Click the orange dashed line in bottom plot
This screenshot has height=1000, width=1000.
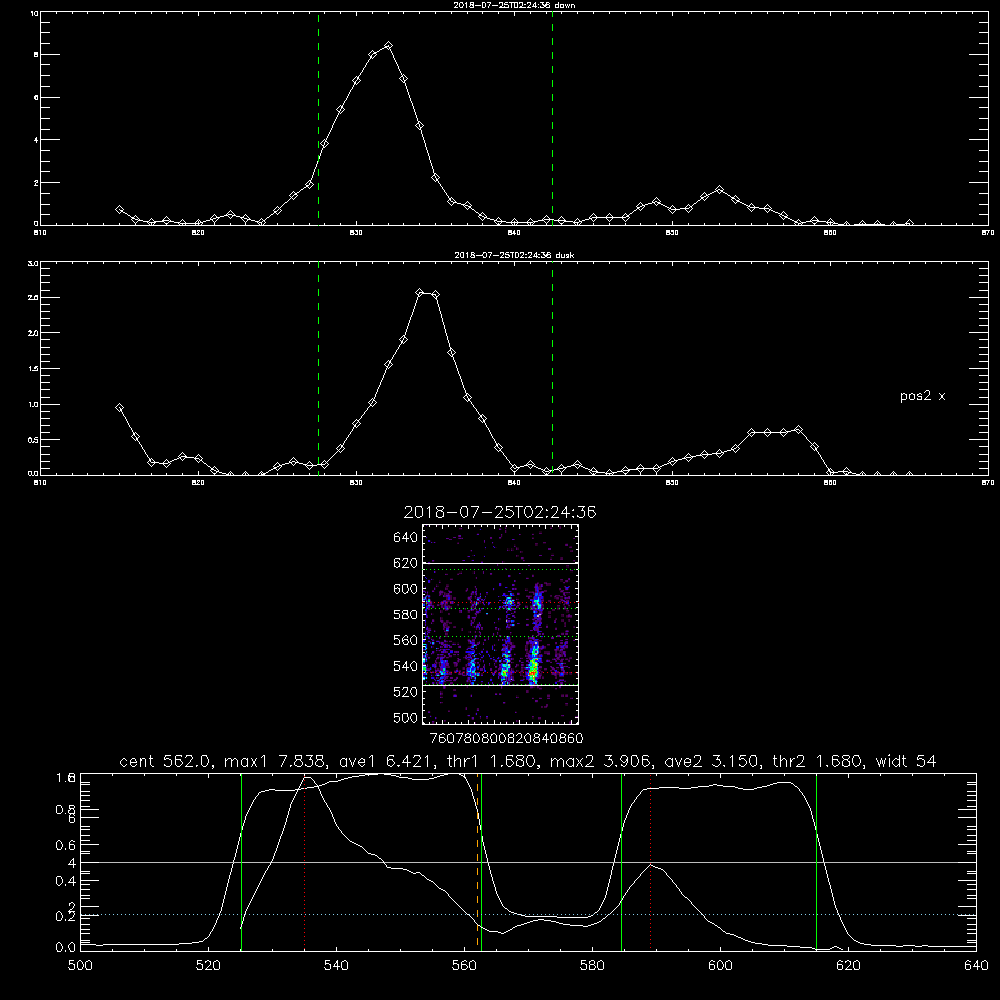(x=478, y=862)
